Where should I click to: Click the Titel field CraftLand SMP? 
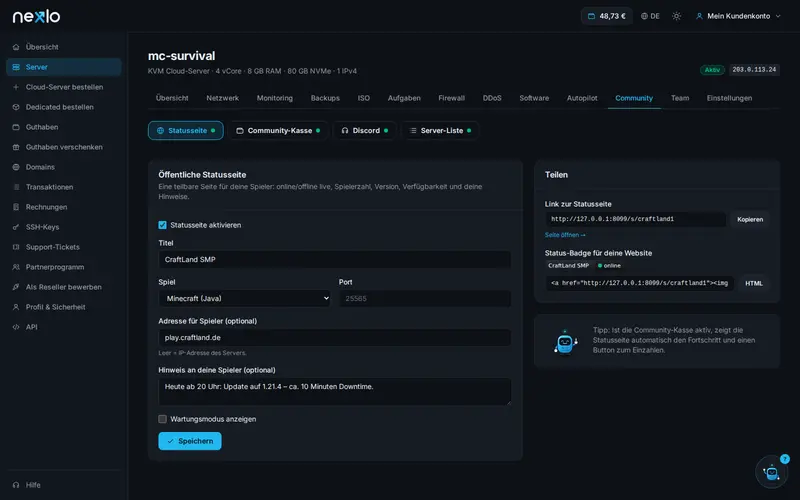334,260
